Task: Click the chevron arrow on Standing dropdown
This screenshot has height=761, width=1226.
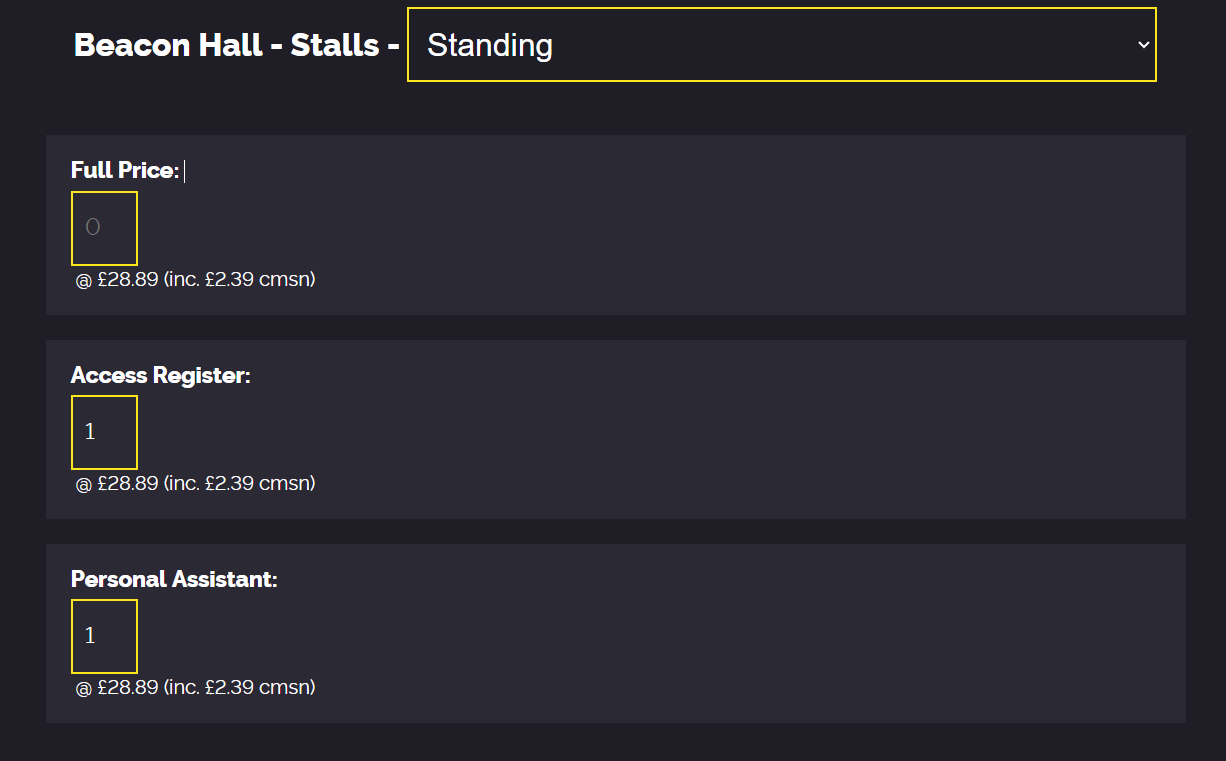Action: pyautogui.click(x=1143, y=45)
